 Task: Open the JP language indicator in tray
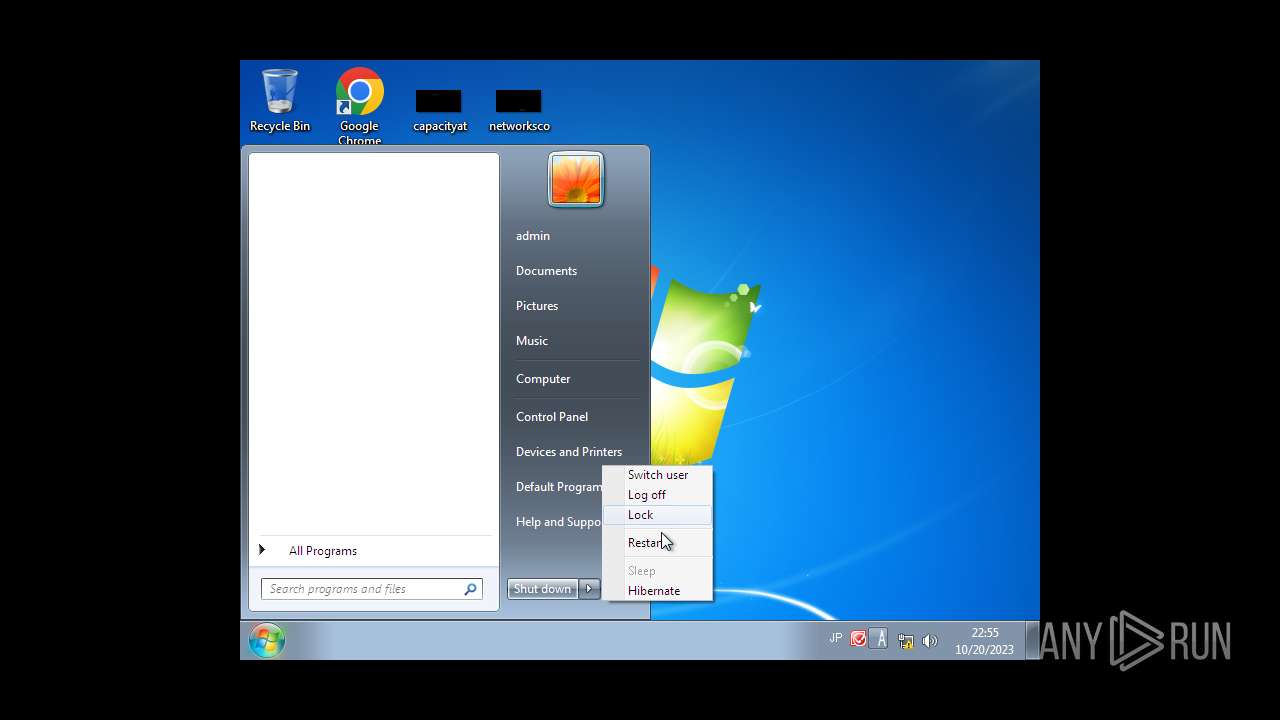835,638
